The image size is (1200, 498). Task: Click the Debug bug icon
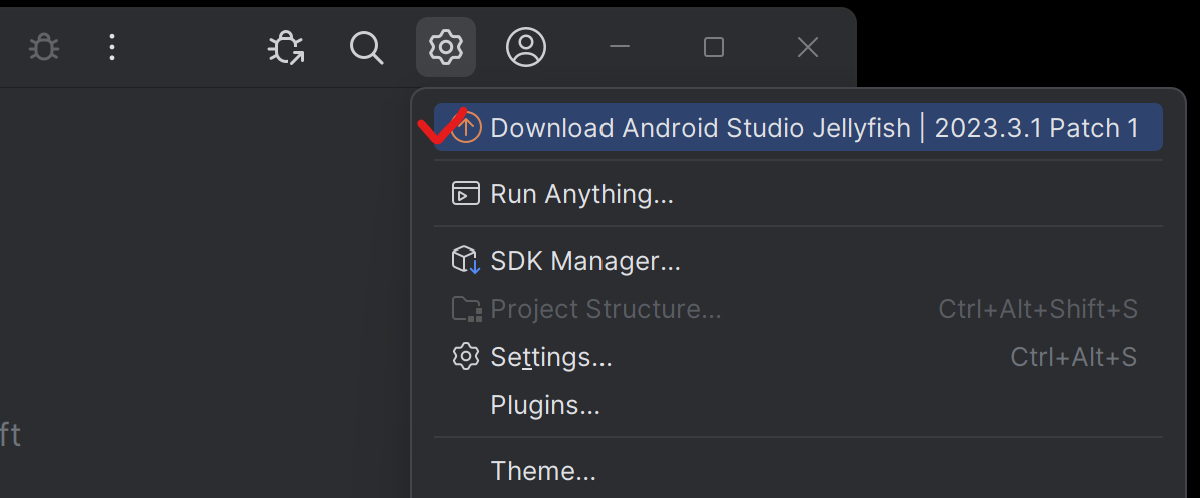(44, 47)
